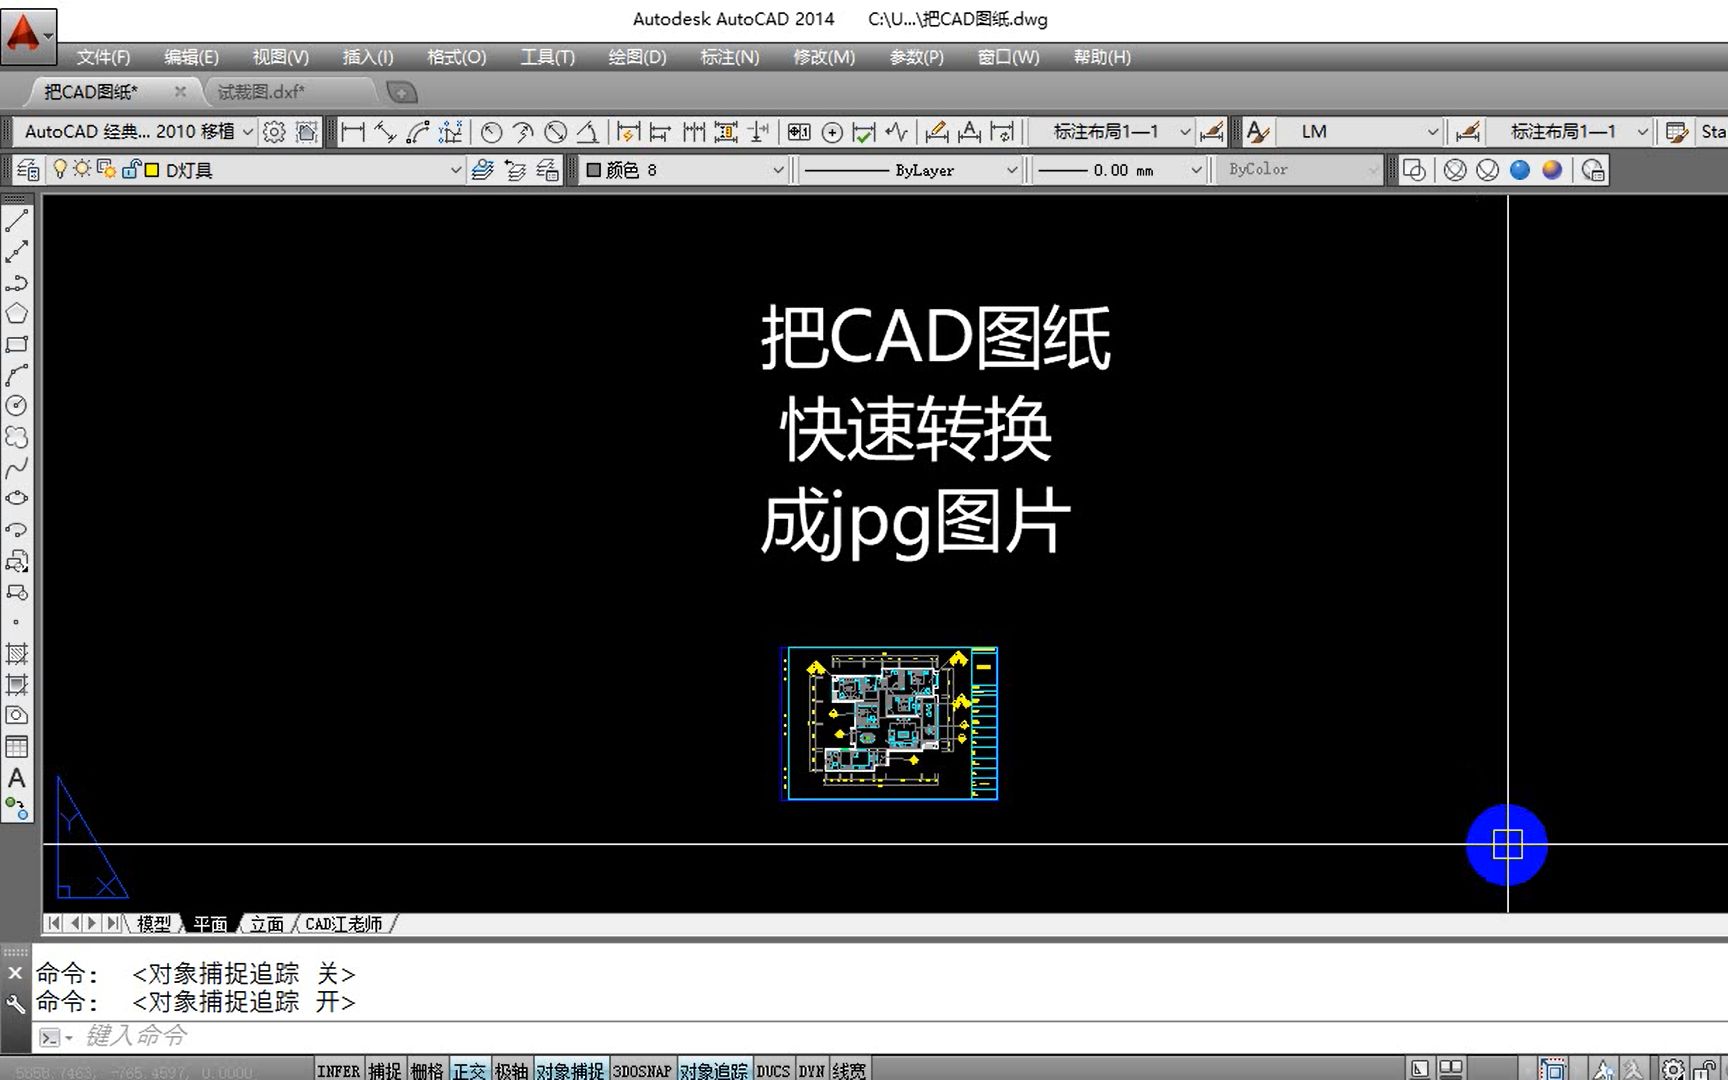This screenshot has width=1728, height=1080.
Task: Select the 2D Wireframe visual style icon
Action: [x=1413, y=170]
